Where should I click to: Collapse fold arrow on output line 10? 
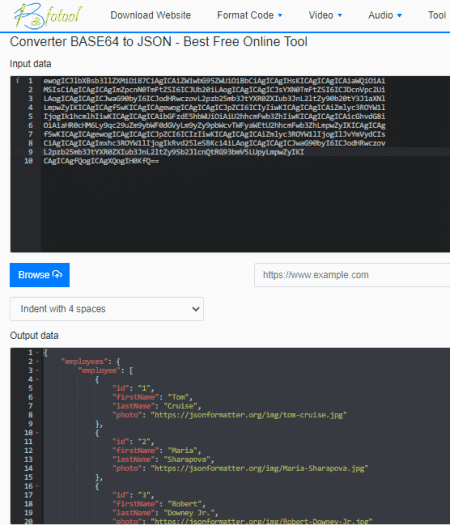37,433
